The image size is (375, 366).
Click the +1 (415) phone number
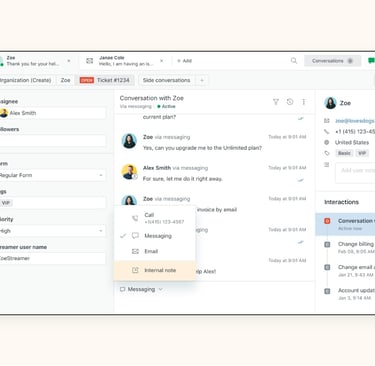click(355, 132)
